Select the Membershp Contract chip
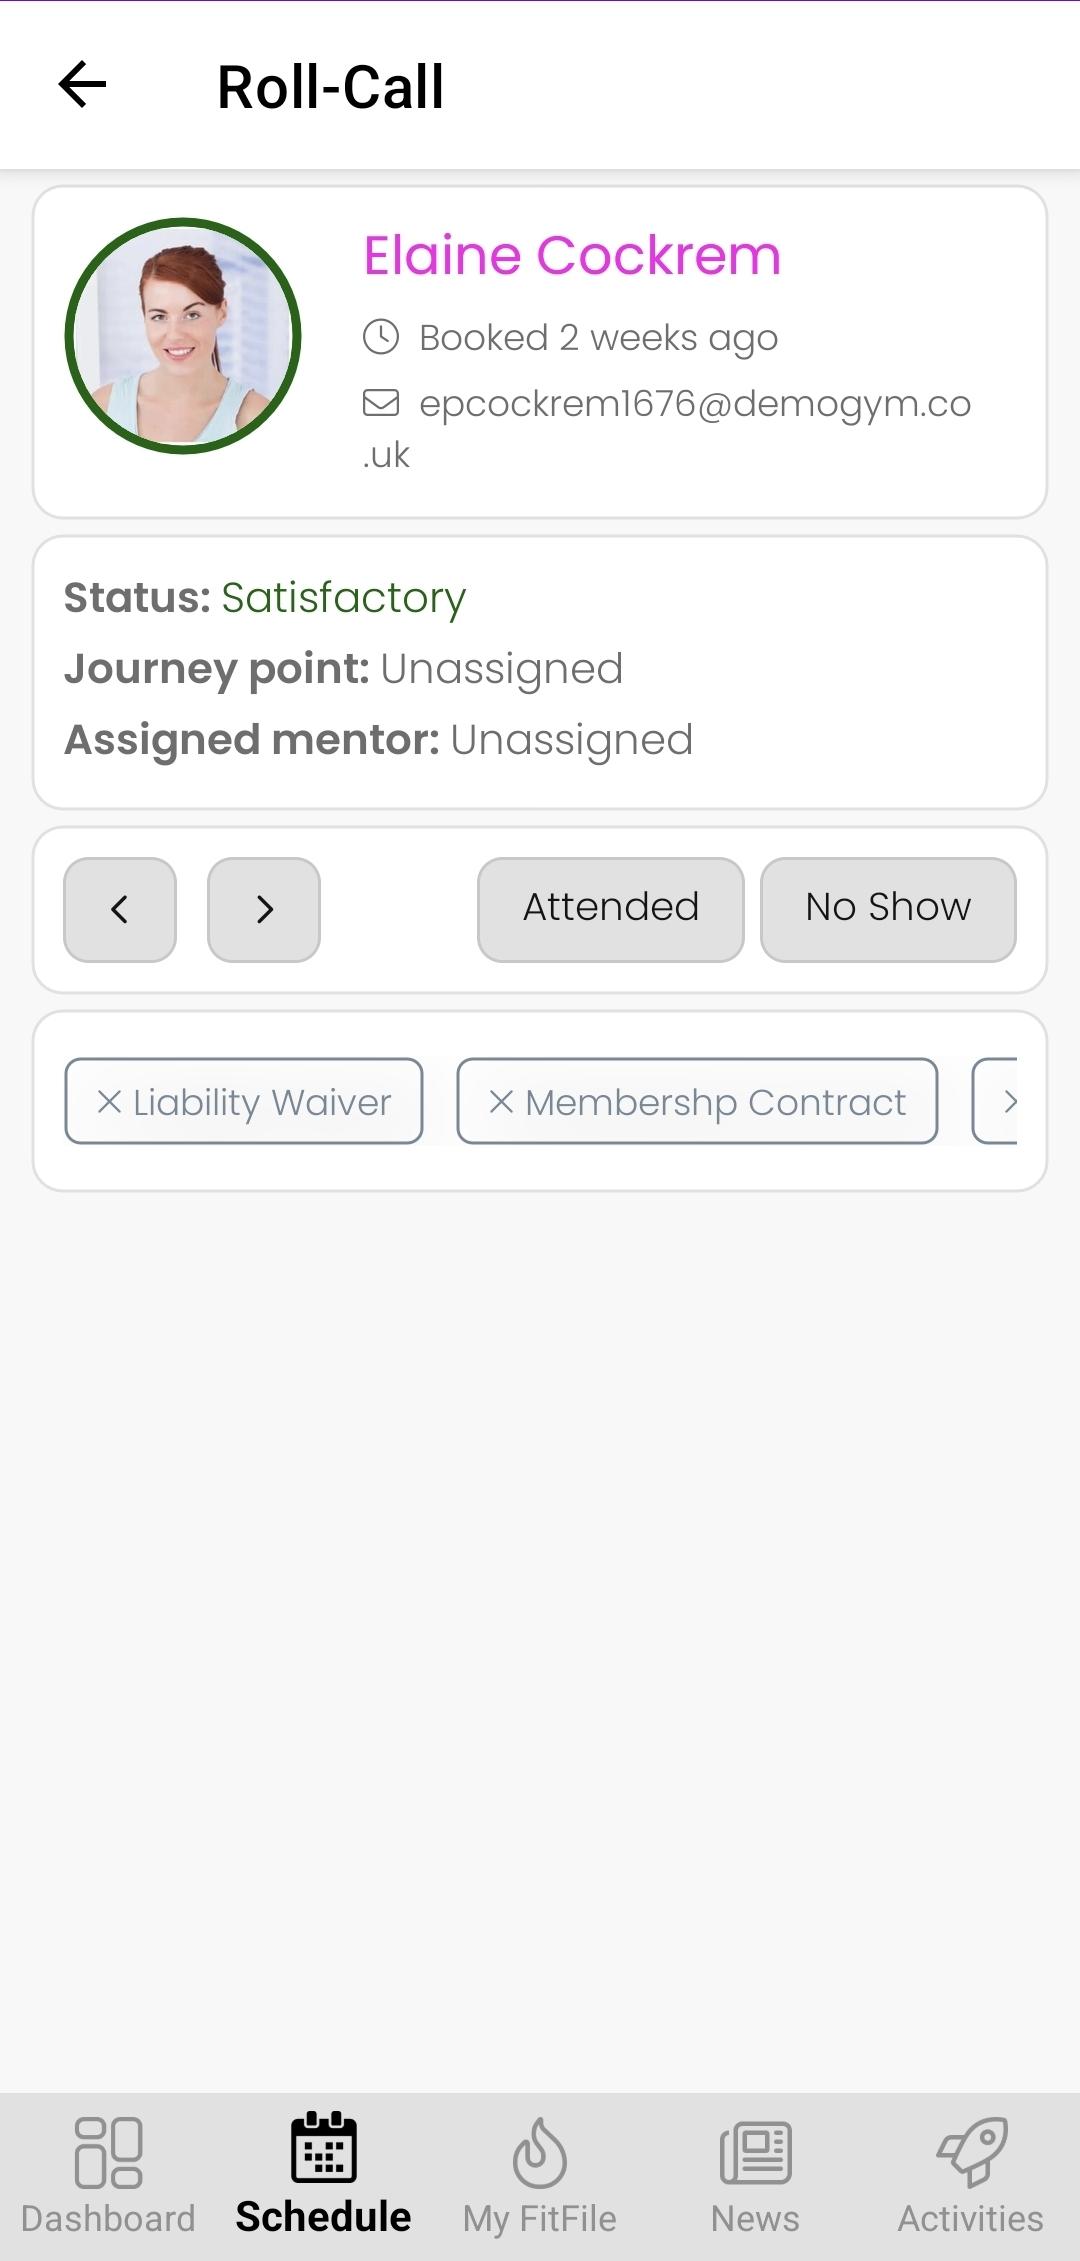The image size is (1080, 2261). pyautogui.click(x=697, y=1101)
